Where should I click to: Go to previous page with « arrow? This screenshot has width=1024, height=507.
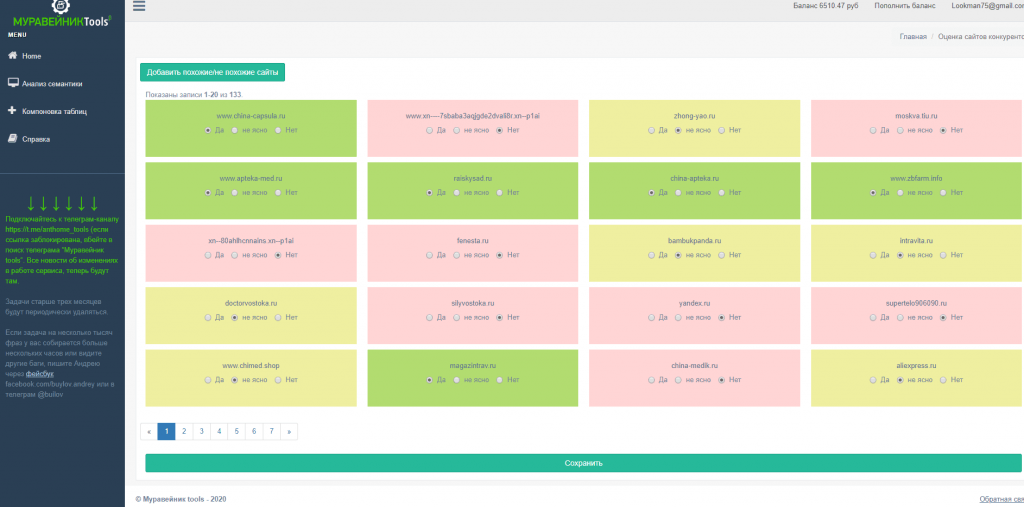[149, 431]
